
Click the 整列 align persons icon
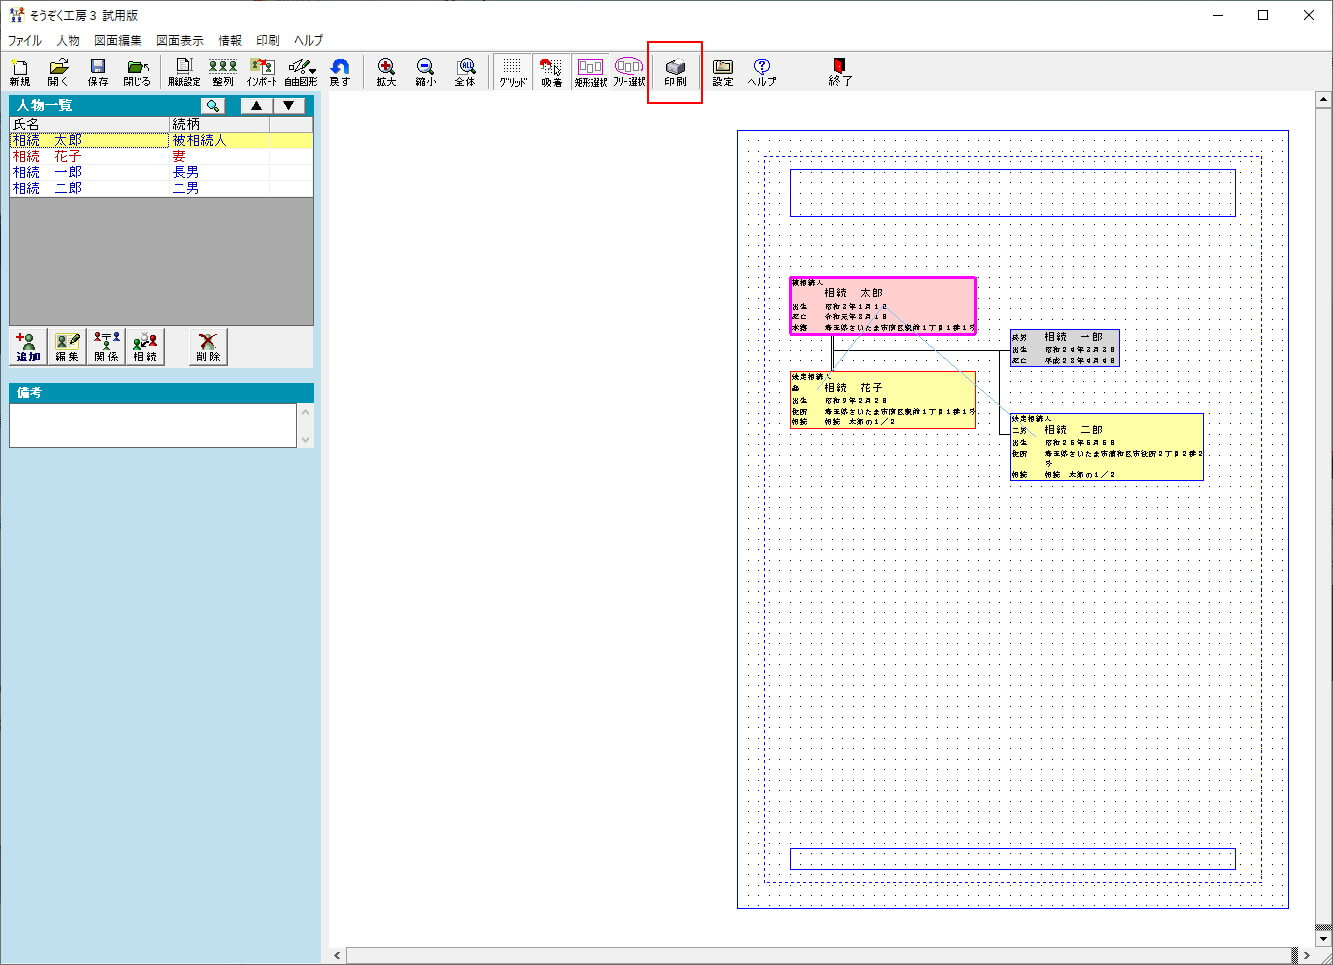tap(222, 72)
